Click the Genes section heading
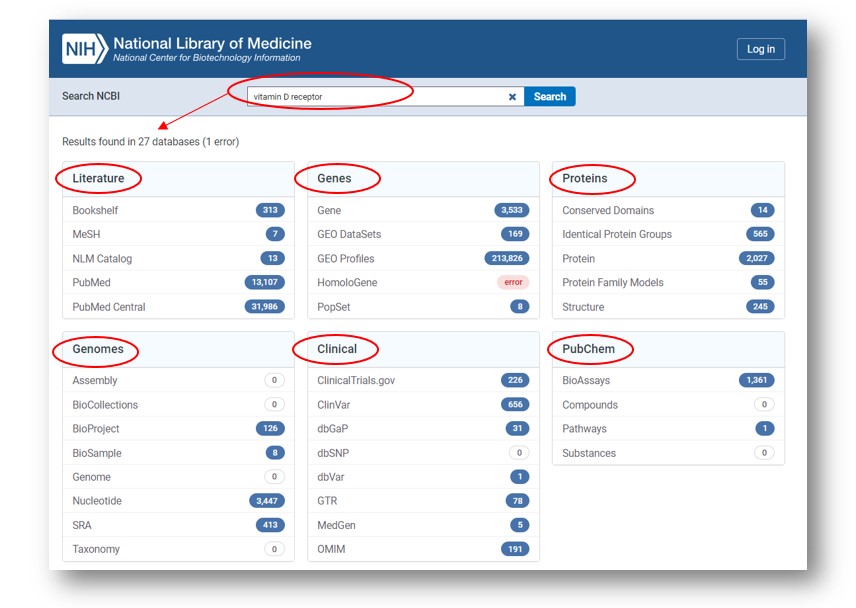856x608 pixels. [334, 178]
